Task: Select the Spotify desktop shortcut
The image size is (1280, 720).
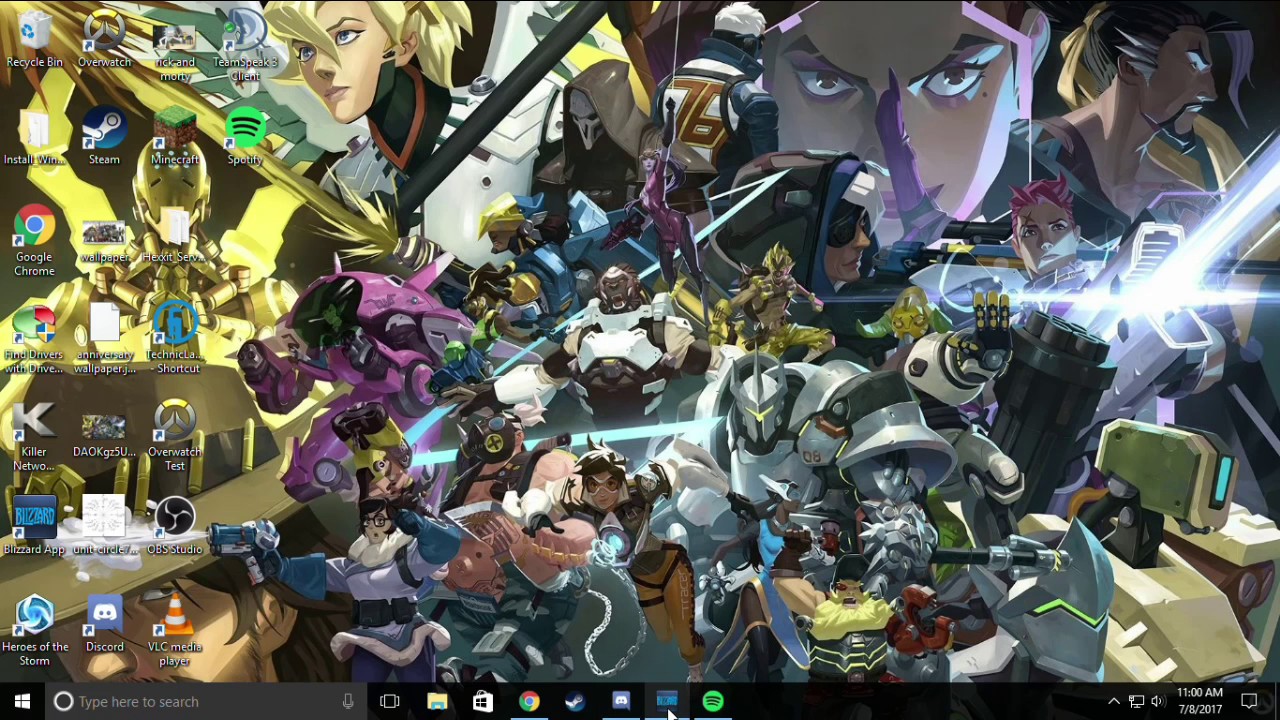Action: coord(245,138)
